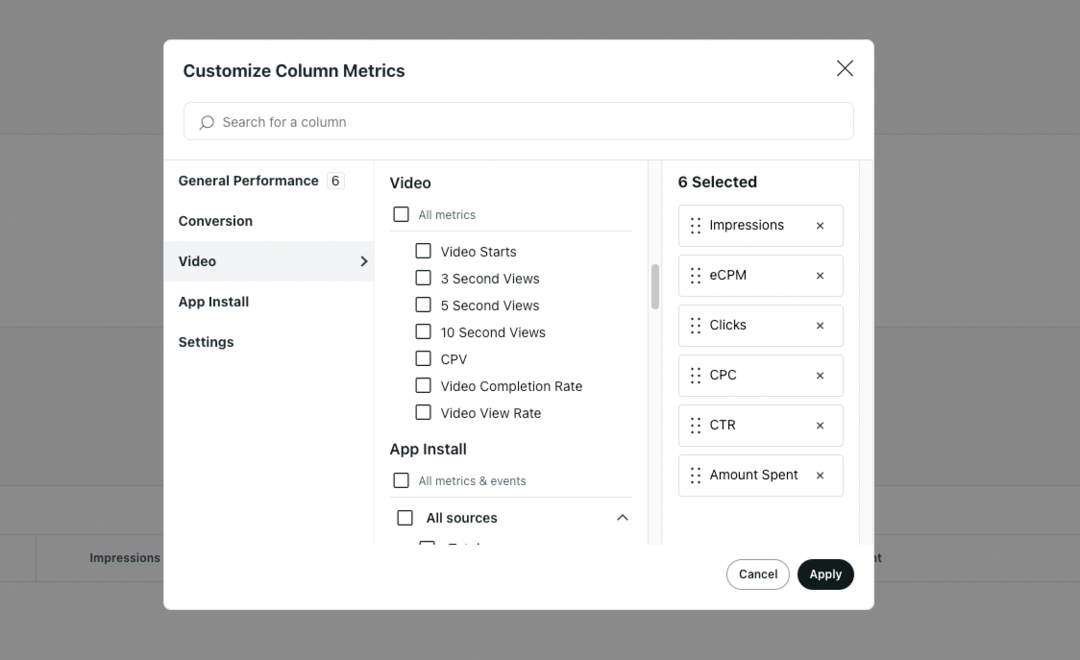Screen dimensions: 1080x660
Task: Close the Customize Column Metrics dialog
Action: [x=845, y=68]
